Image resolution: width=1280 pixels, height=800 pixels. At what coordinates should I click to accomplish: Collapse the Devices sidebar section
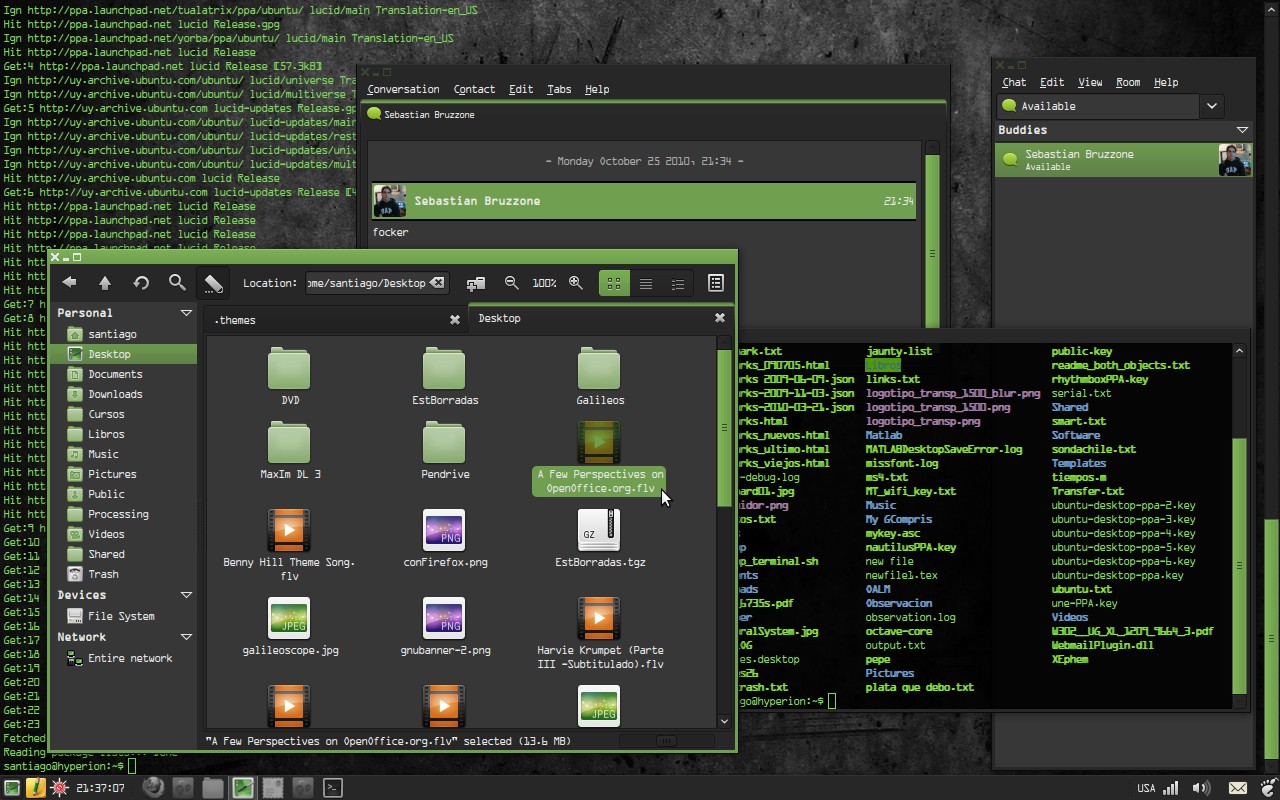coord(186,595)
